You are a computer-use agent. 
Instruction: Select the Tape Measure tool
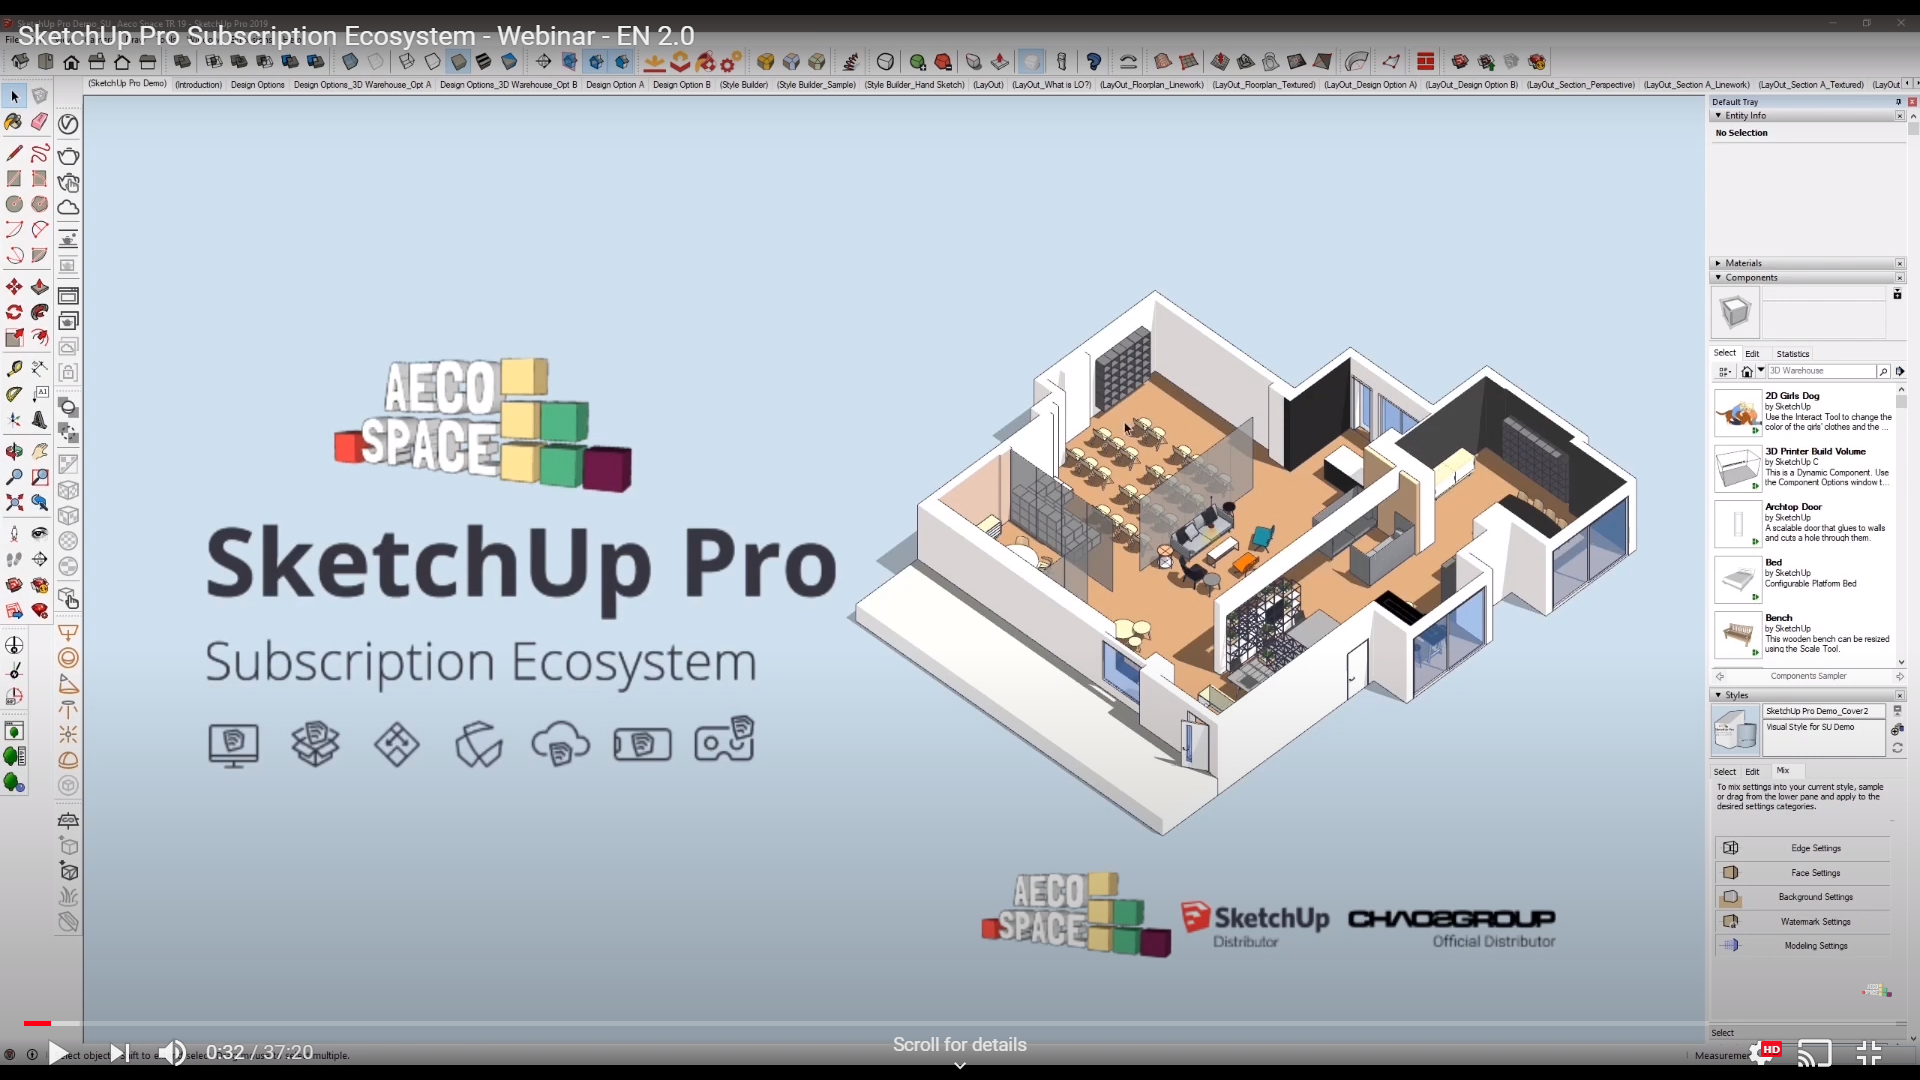tap(14, 369)
